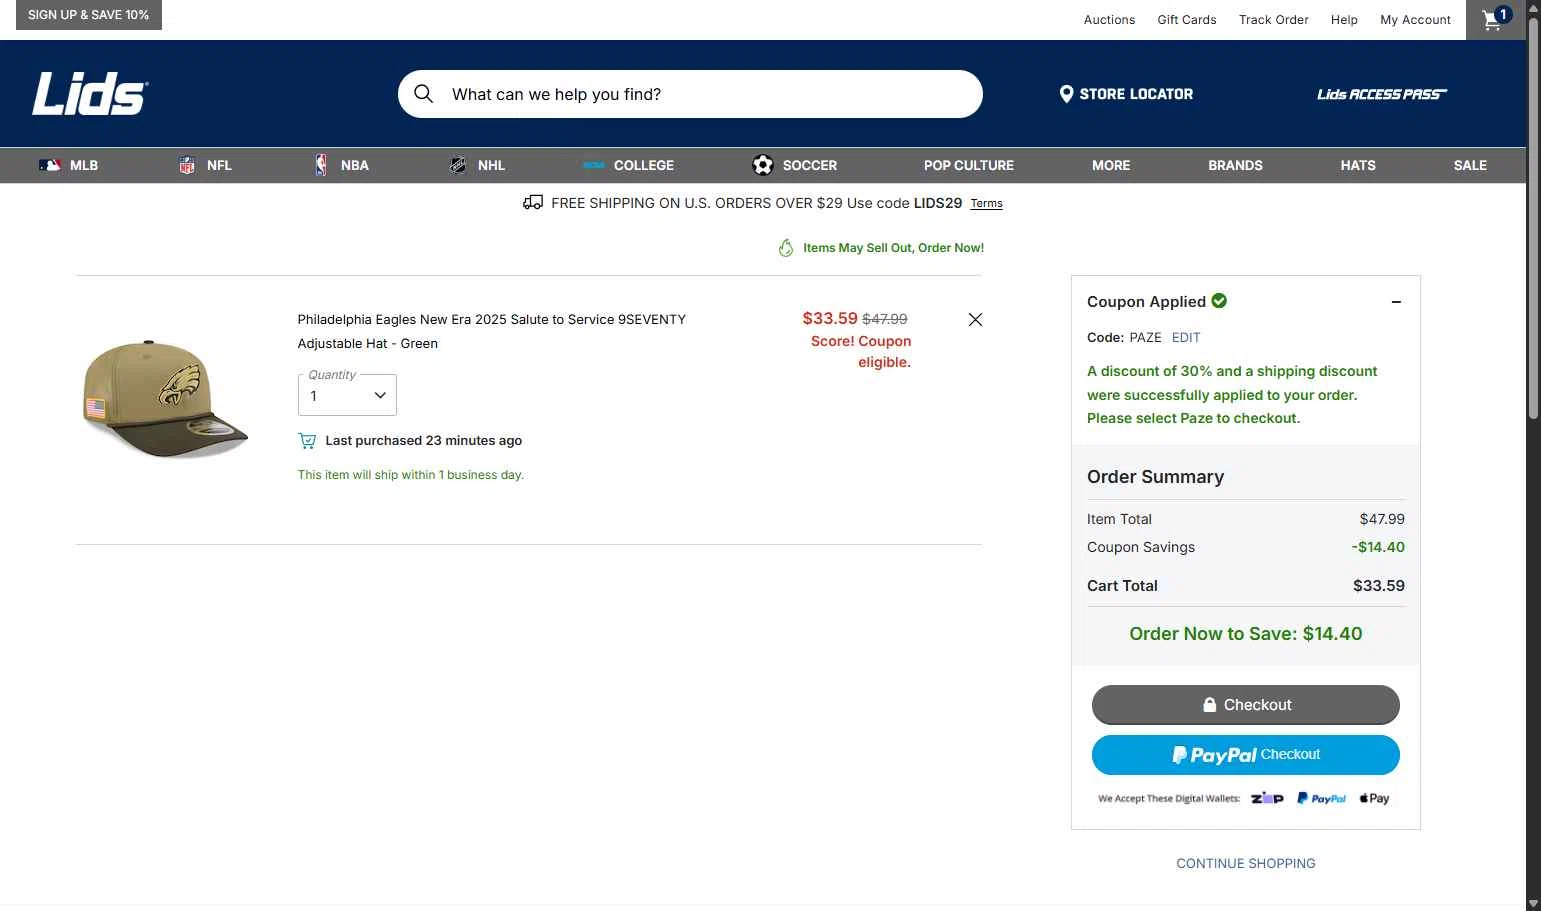Click the Store Locator pin icon

1066,94
